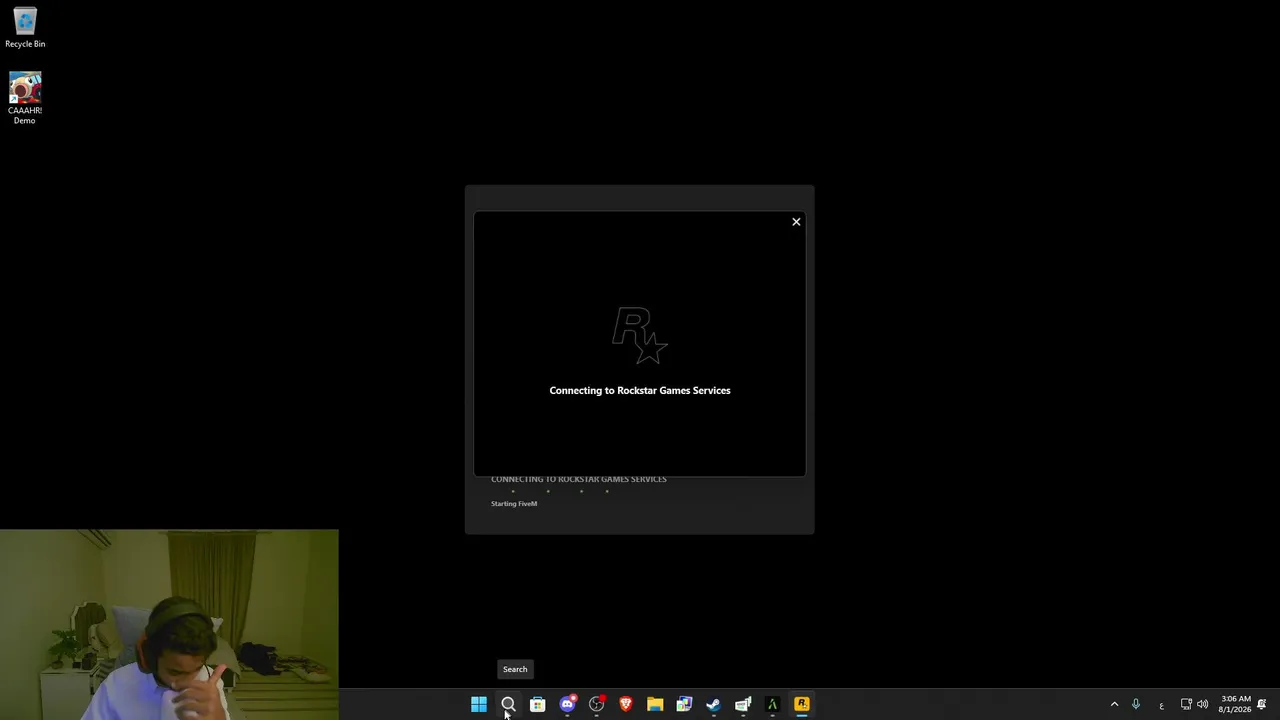Screen dimensions: 1280x720
Task: Open the taskbar app left of the green icon
Action: point(743,705)
